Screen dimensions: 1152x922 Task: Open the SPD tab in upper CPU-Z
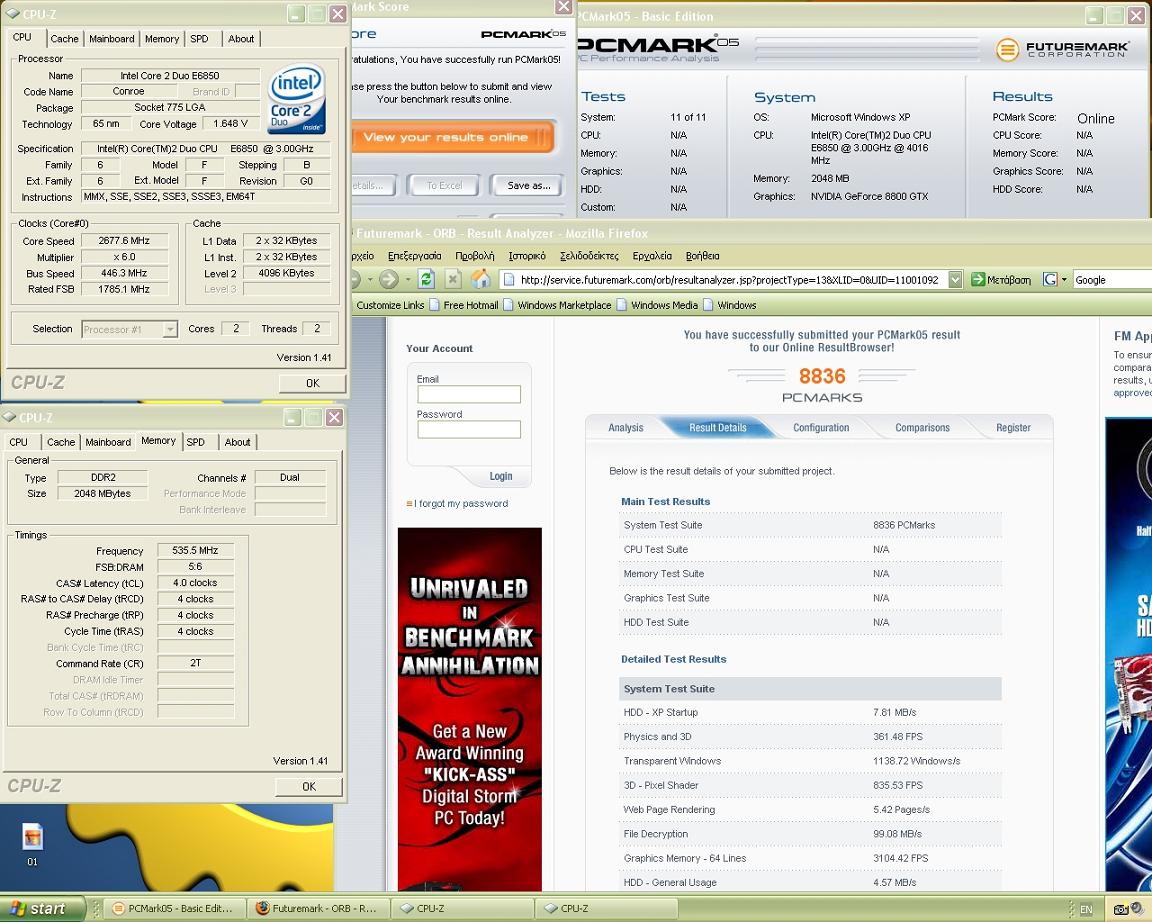pyautogui.click(x=200, y=39)
